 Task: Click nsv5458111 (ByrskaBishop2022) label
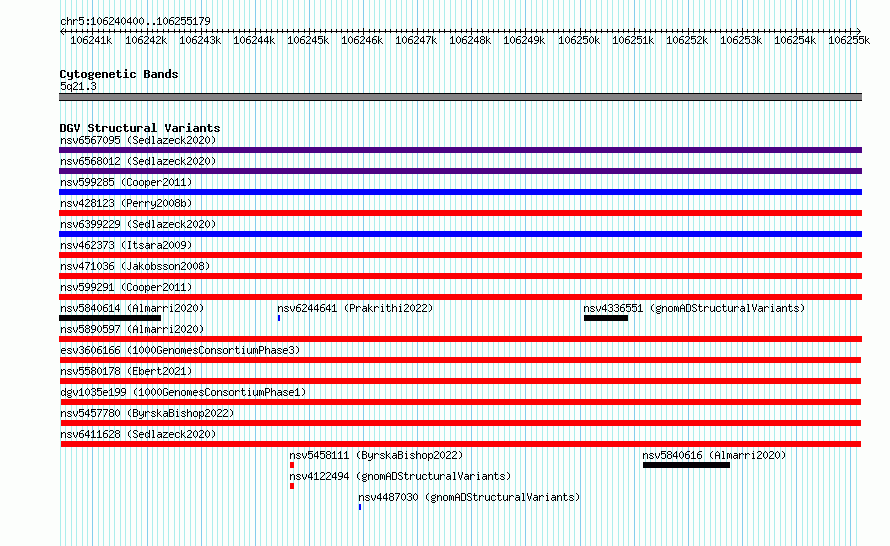[376, 455]
